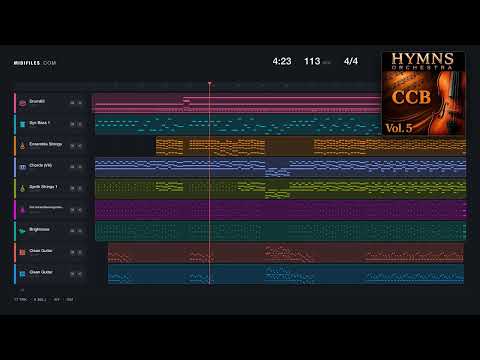Mute the red Clean Guitar track
Viewport: 480px width, 360px height.
pos(72,252)
